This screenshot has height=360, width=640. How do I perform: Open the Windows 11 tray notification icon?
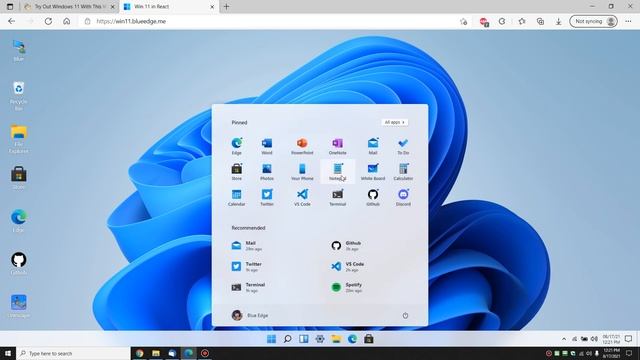[x=628, y=339]
